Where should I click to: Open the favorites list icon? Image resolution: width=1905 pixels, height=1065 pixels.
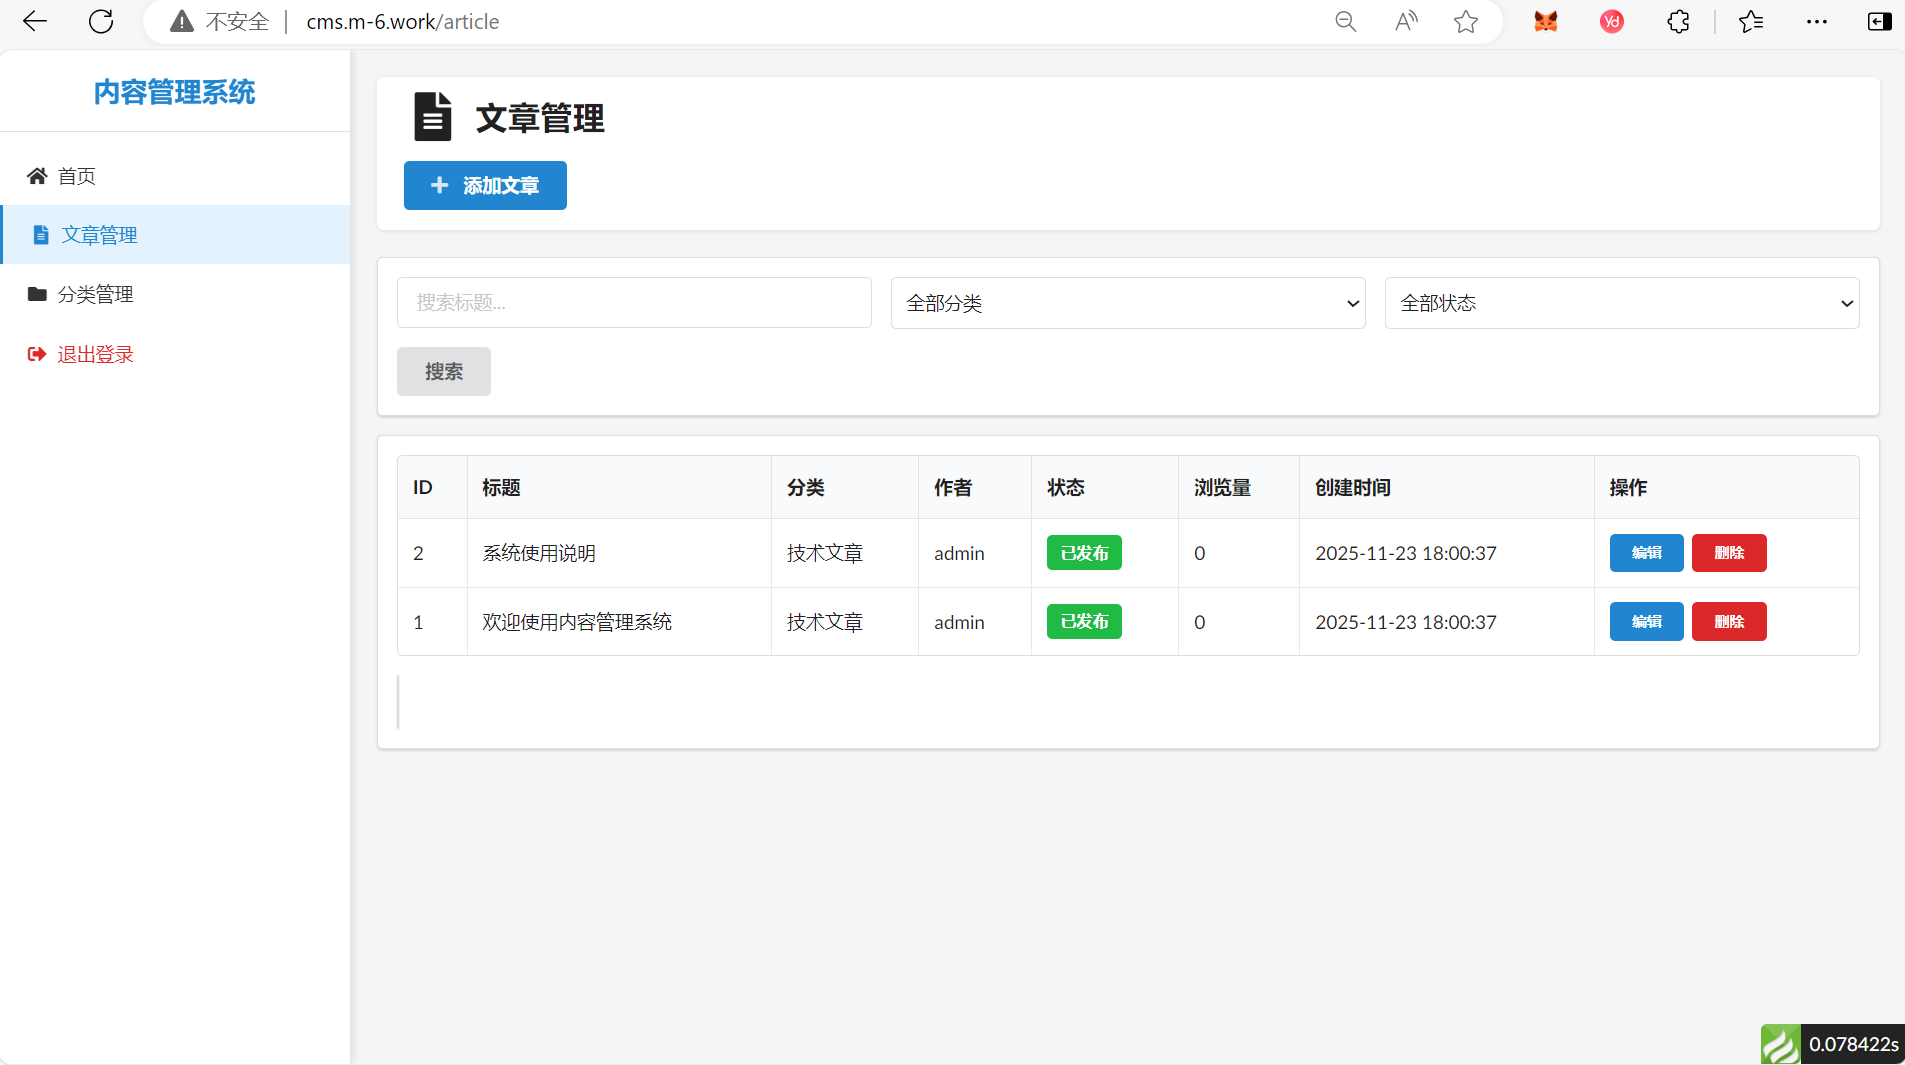point(1751,21)
